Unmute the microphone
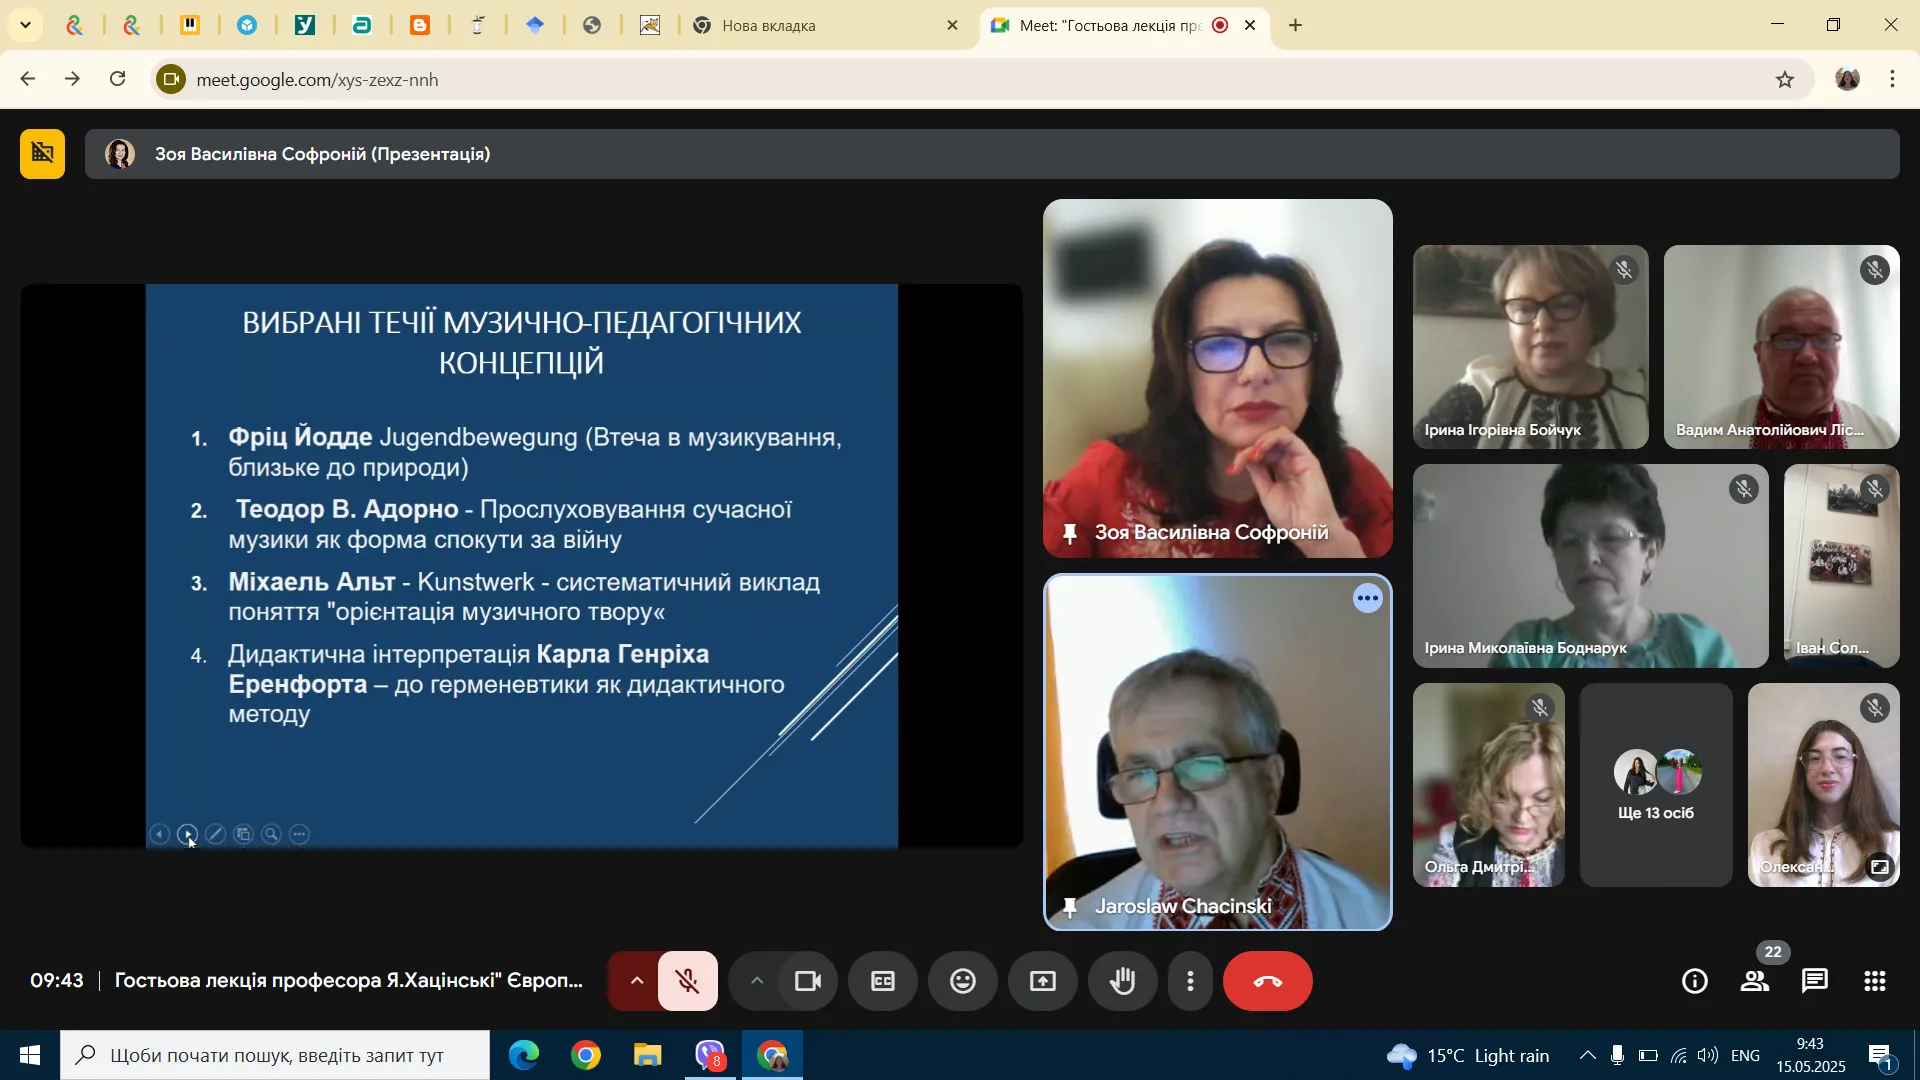The height and width of the screenshot is (1080, 1920). tap(688, 981)
